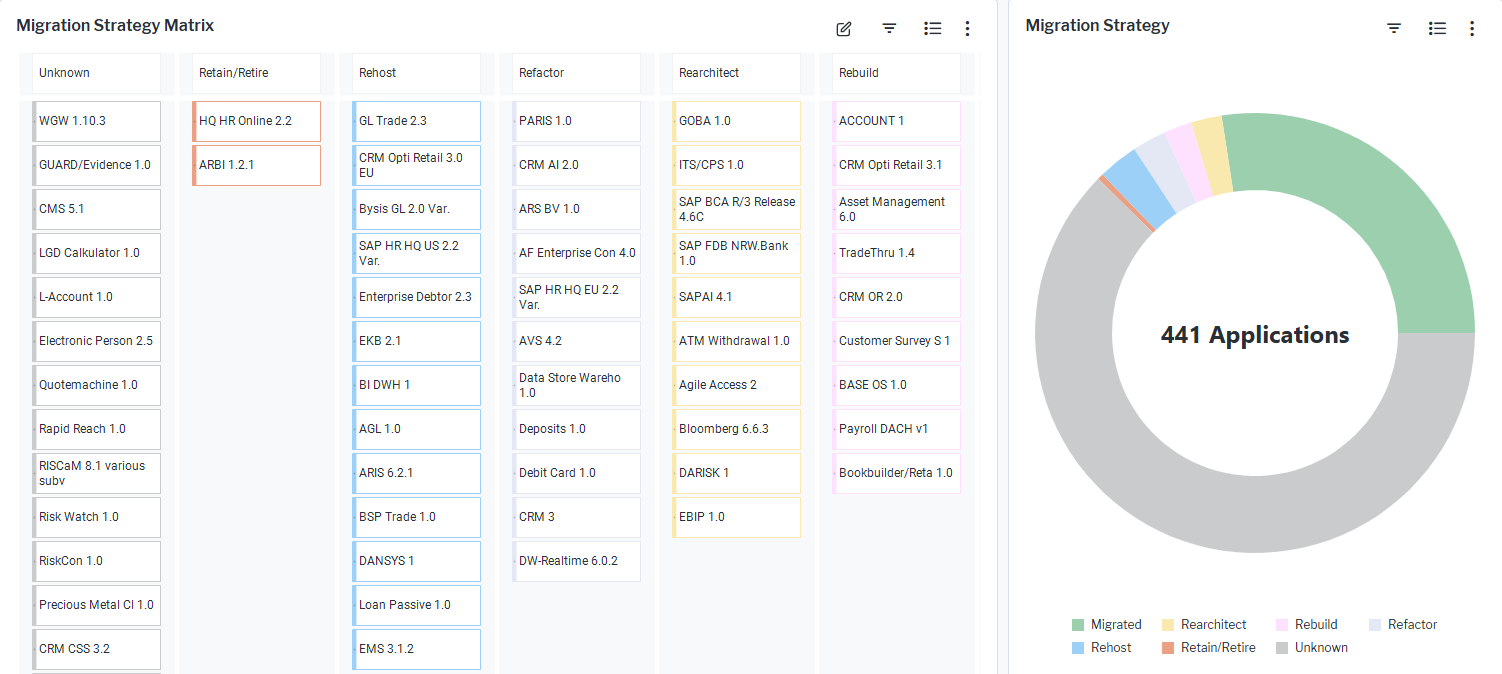Viewport: 1502px width, 674px height.
Task: Click the 441 Applications label in the donut center
Action: [1254, 334]
